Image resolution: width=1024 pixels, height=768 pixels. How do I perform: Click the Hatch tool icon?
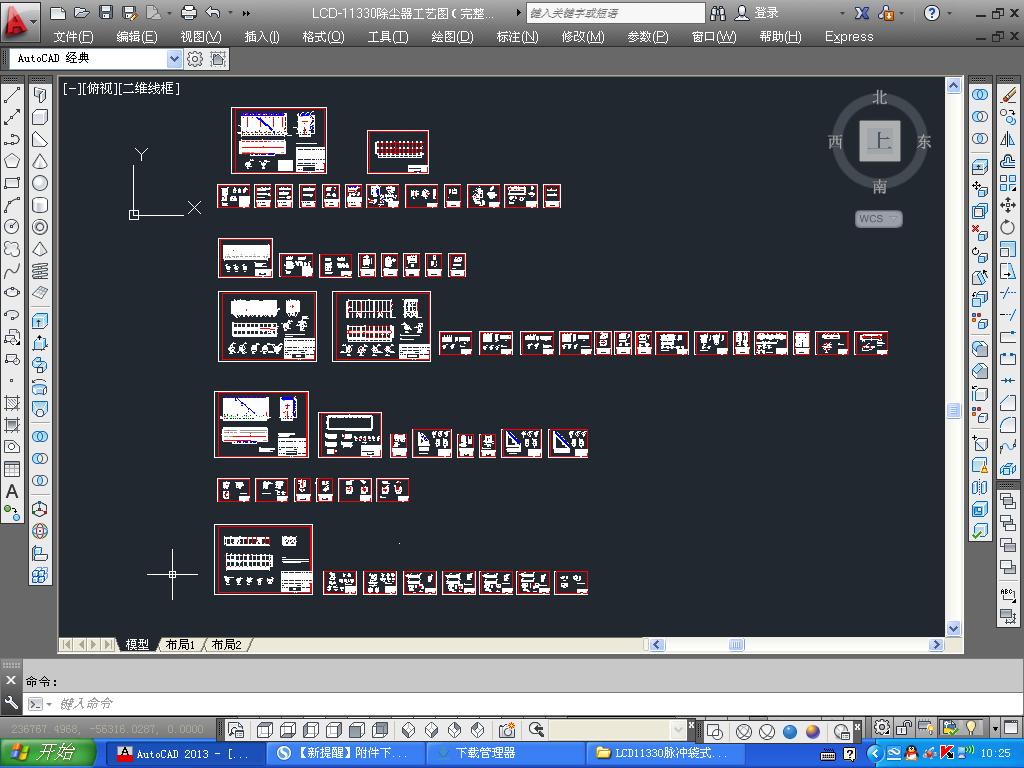click(x=12, y=403)
